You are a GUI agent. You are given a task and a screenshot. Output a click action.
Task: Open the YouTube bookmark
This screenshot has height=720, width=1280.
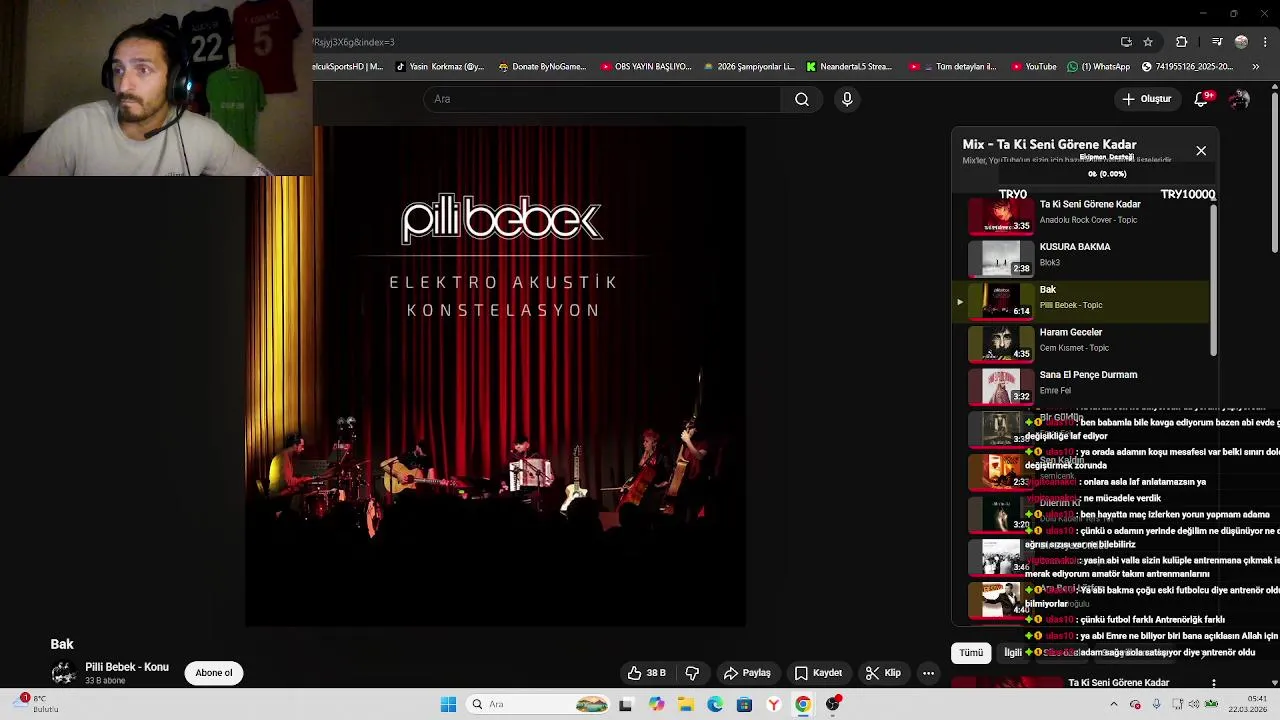(1034, 67)
